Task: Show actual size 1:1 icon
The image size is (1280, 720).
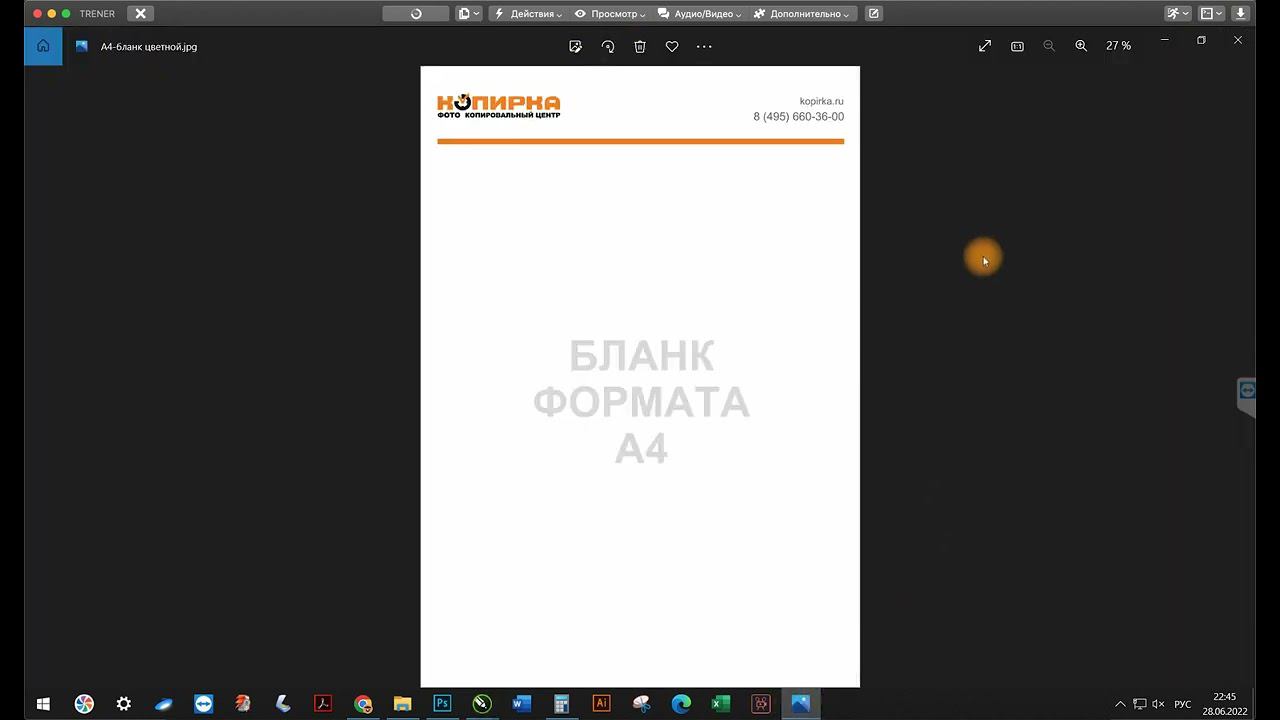Action: coord(1017,46)
